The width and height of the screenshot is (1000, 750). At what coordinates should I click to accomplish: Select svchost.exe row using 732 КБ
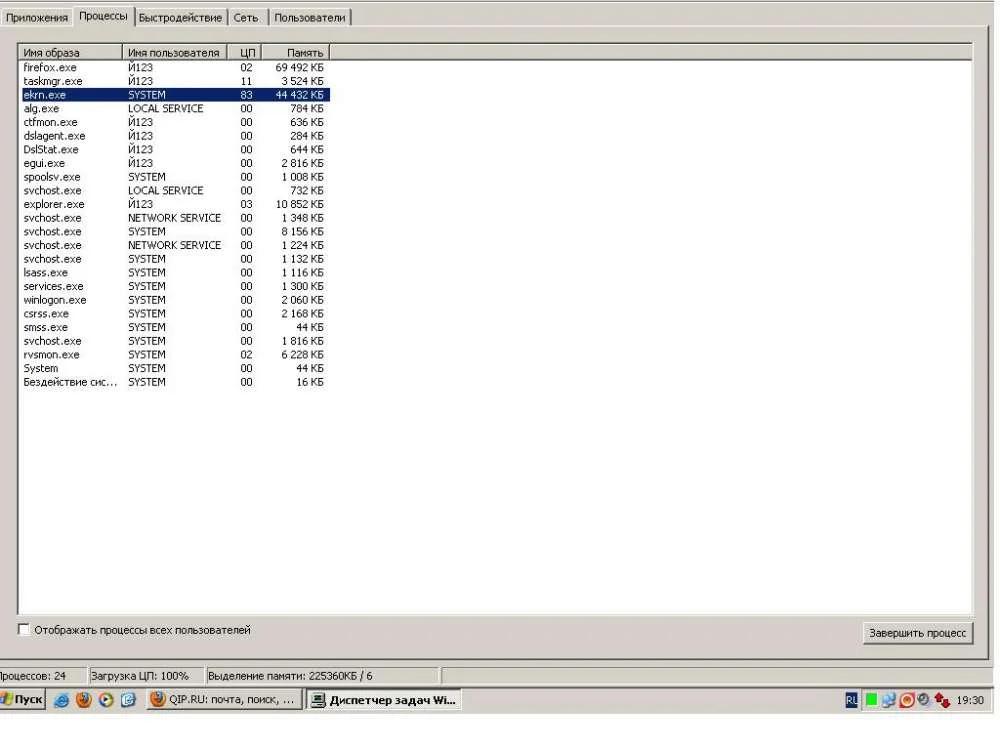tap(175, 191)
